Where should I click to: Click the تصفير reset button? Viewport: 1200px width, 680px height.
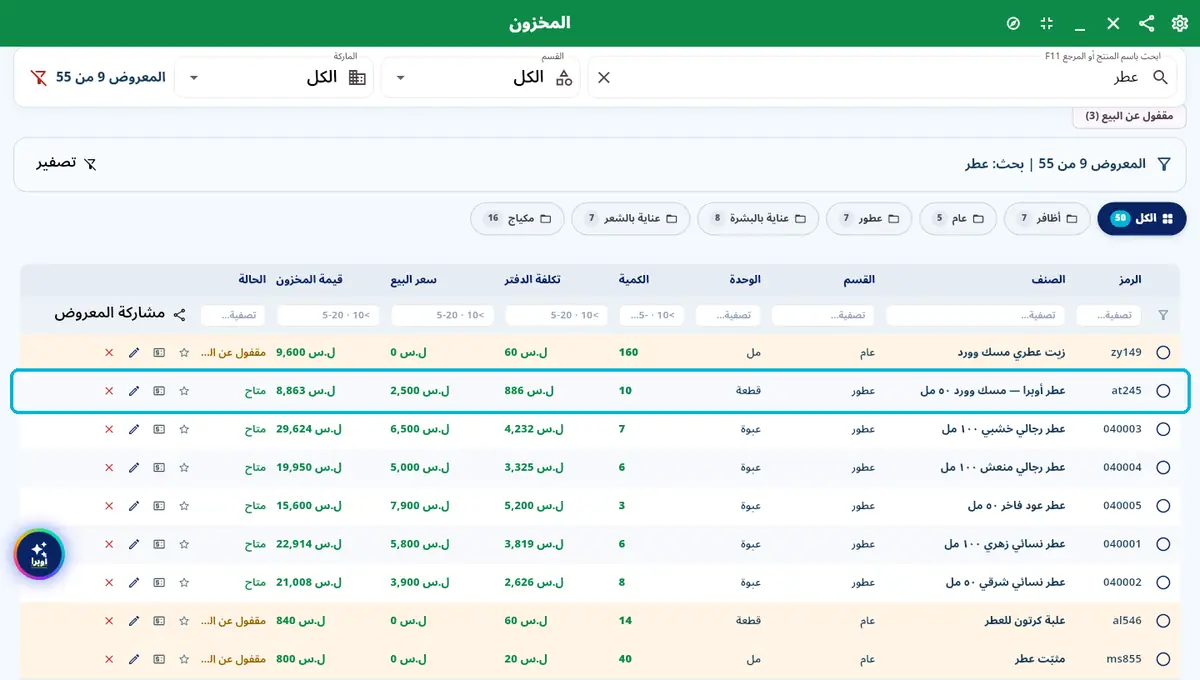[x=67, y=164]
